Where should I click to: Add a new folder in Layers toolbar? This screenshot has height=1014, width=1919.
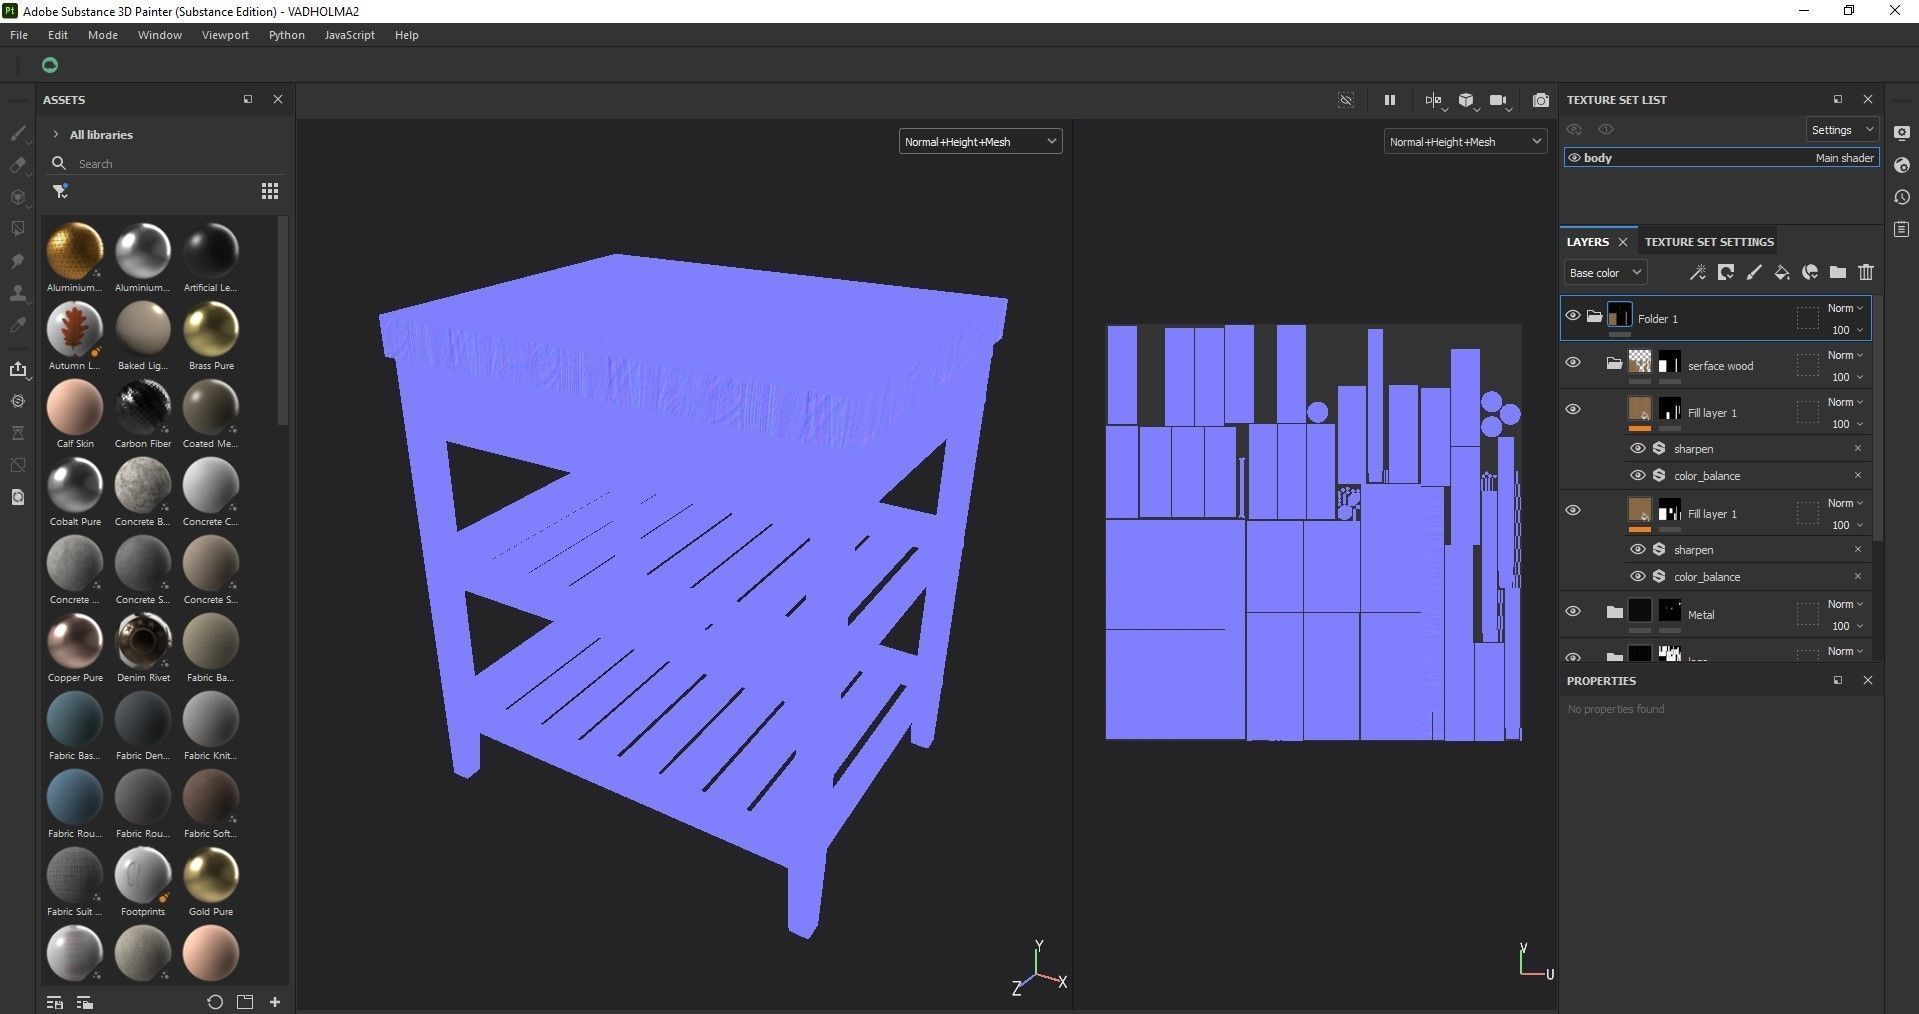(x=1838, y=272)
